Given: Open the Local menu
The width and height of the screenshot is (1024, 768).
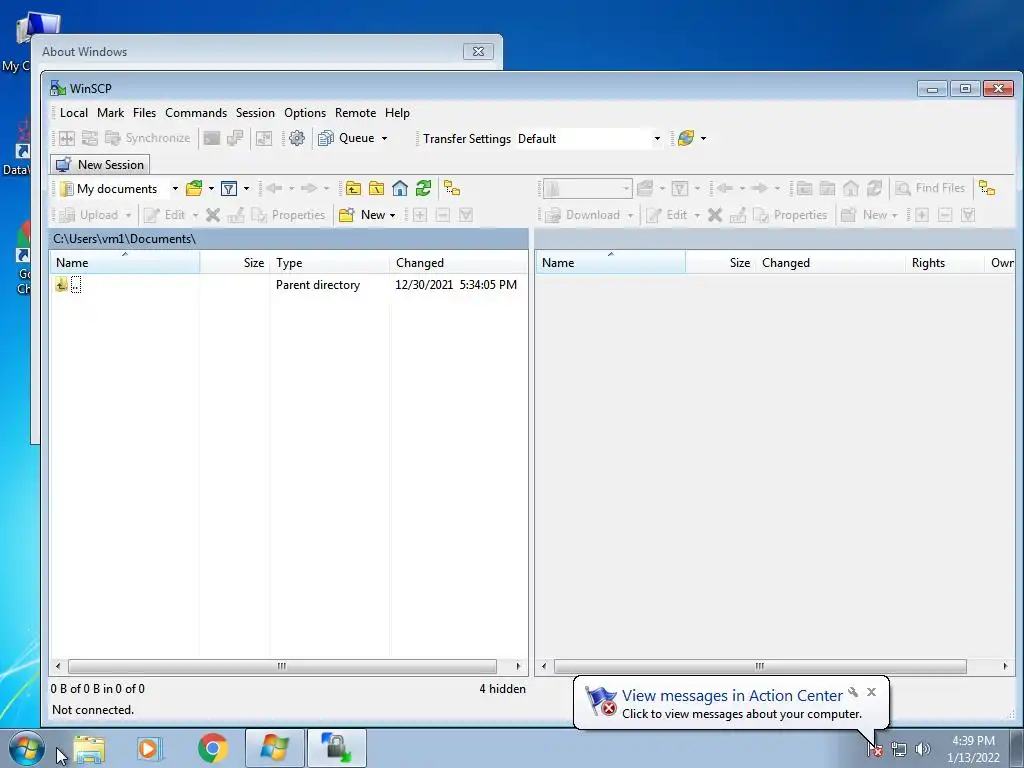Looking at the screenshot, I should tap(74, 113).
